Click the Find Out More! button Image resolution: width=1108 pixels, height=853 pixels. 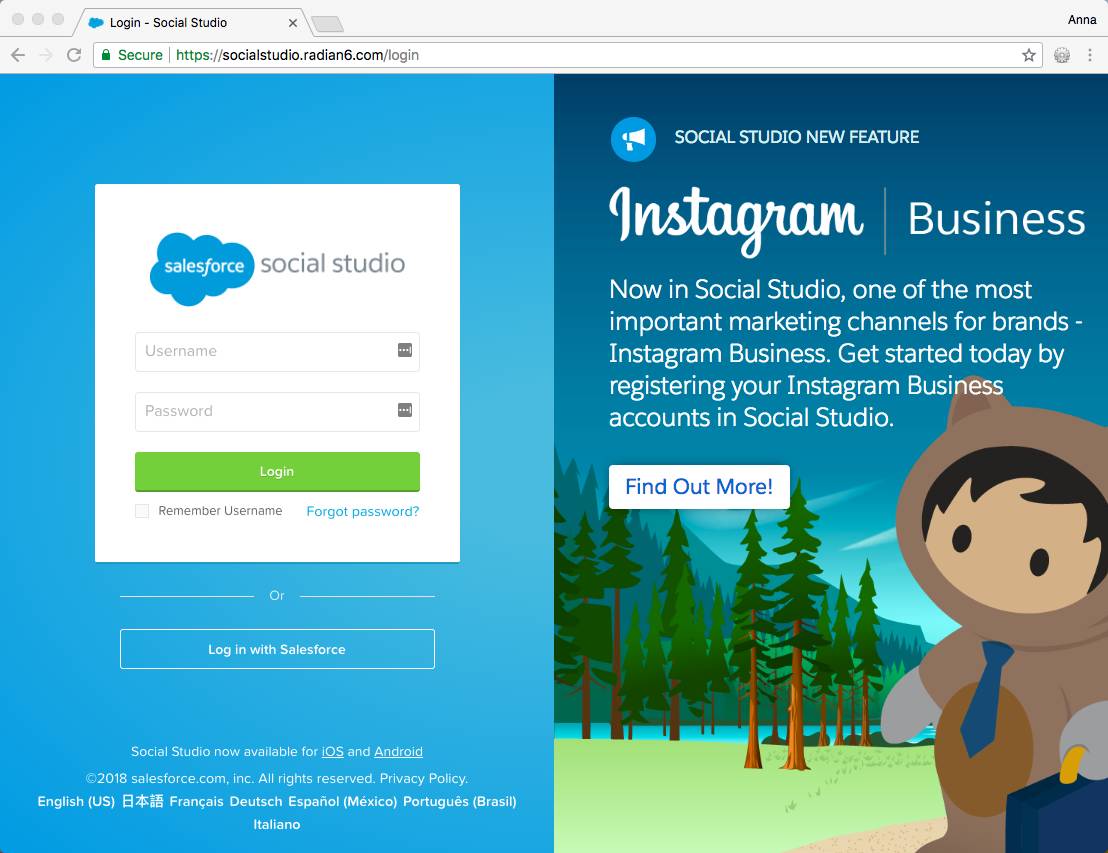click(699, 487)
